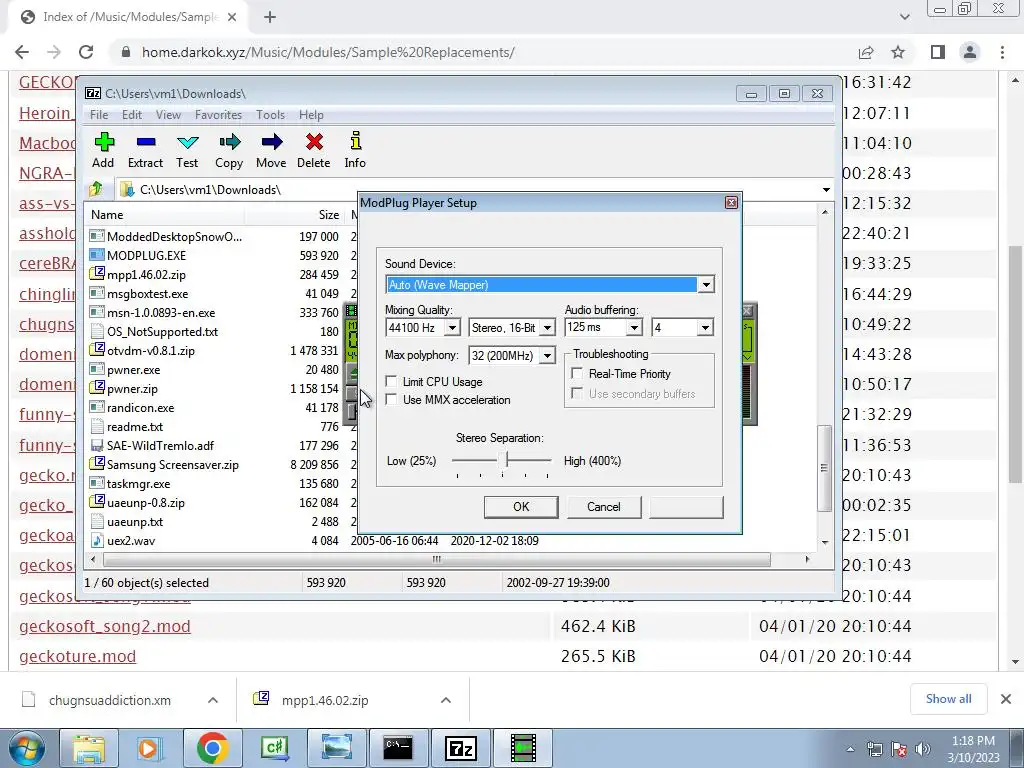
Task: Open the 7-Zip Help menu
Action: click(x=311, y=115)
